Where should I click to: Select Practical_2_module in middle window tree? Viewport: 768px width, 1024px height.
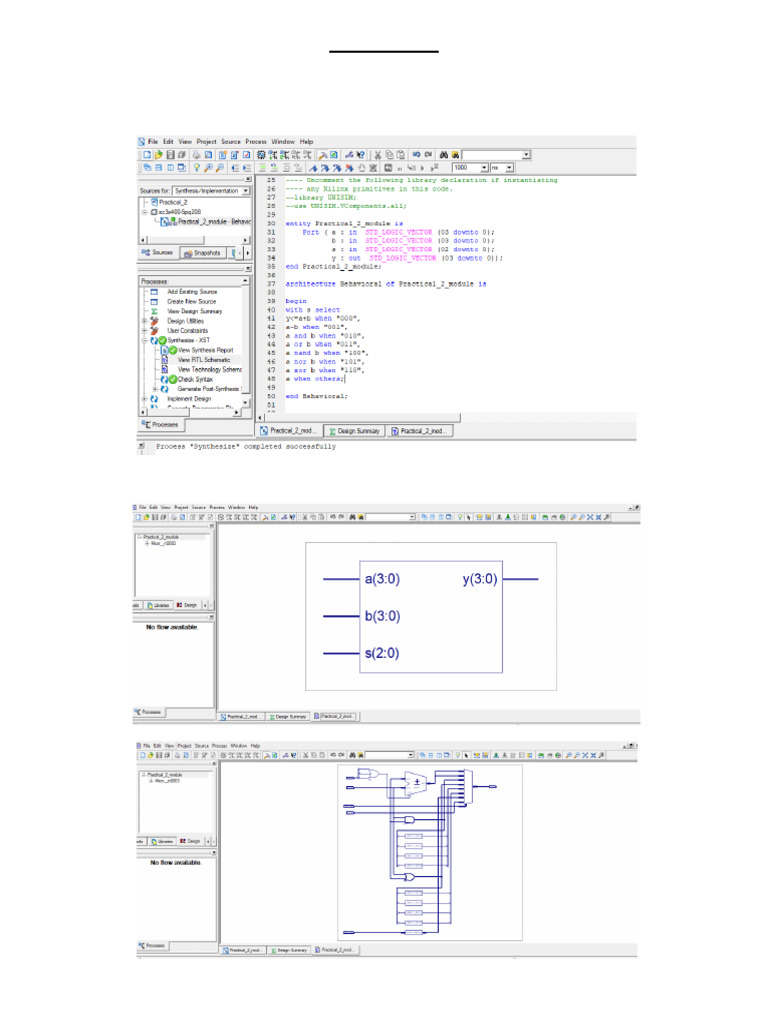pos(161,537)
